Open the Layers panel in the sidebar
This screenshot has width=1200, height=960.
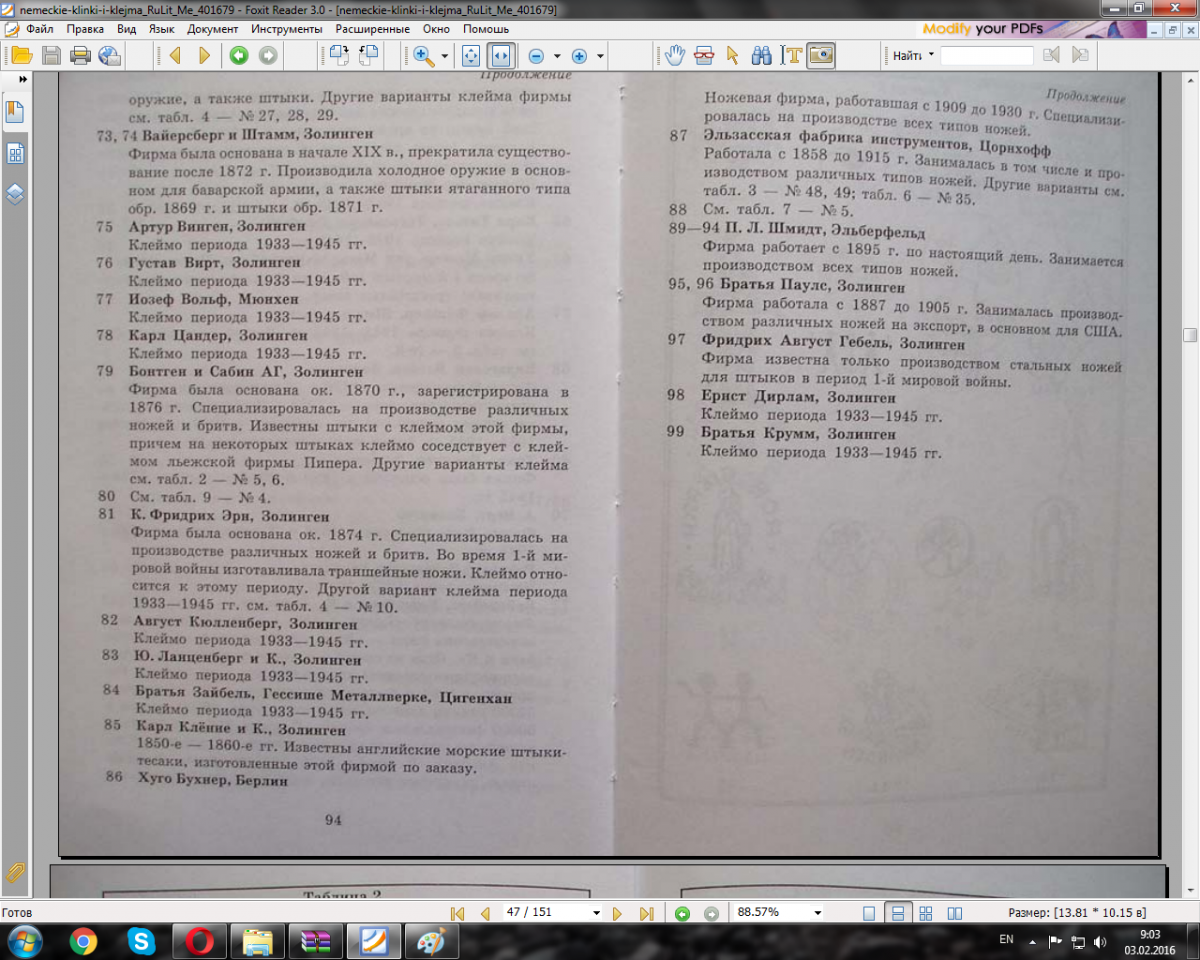tap(15, 194)
